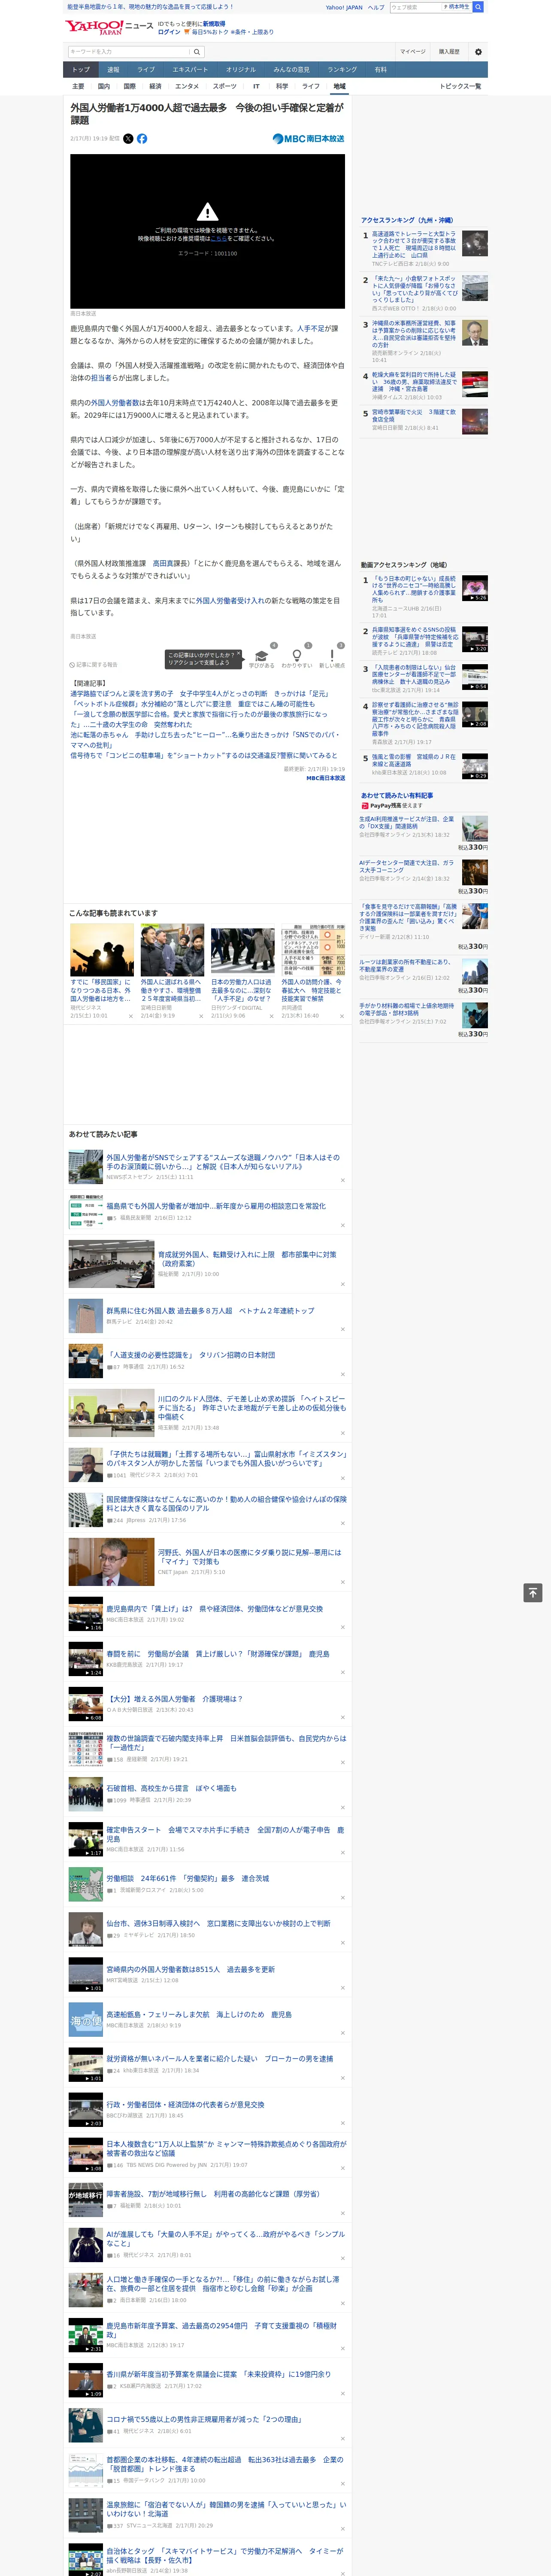The width and height of the screenshot is (551, 2576).
Task: Click the ヘルプ link at top
Action: 376,7
